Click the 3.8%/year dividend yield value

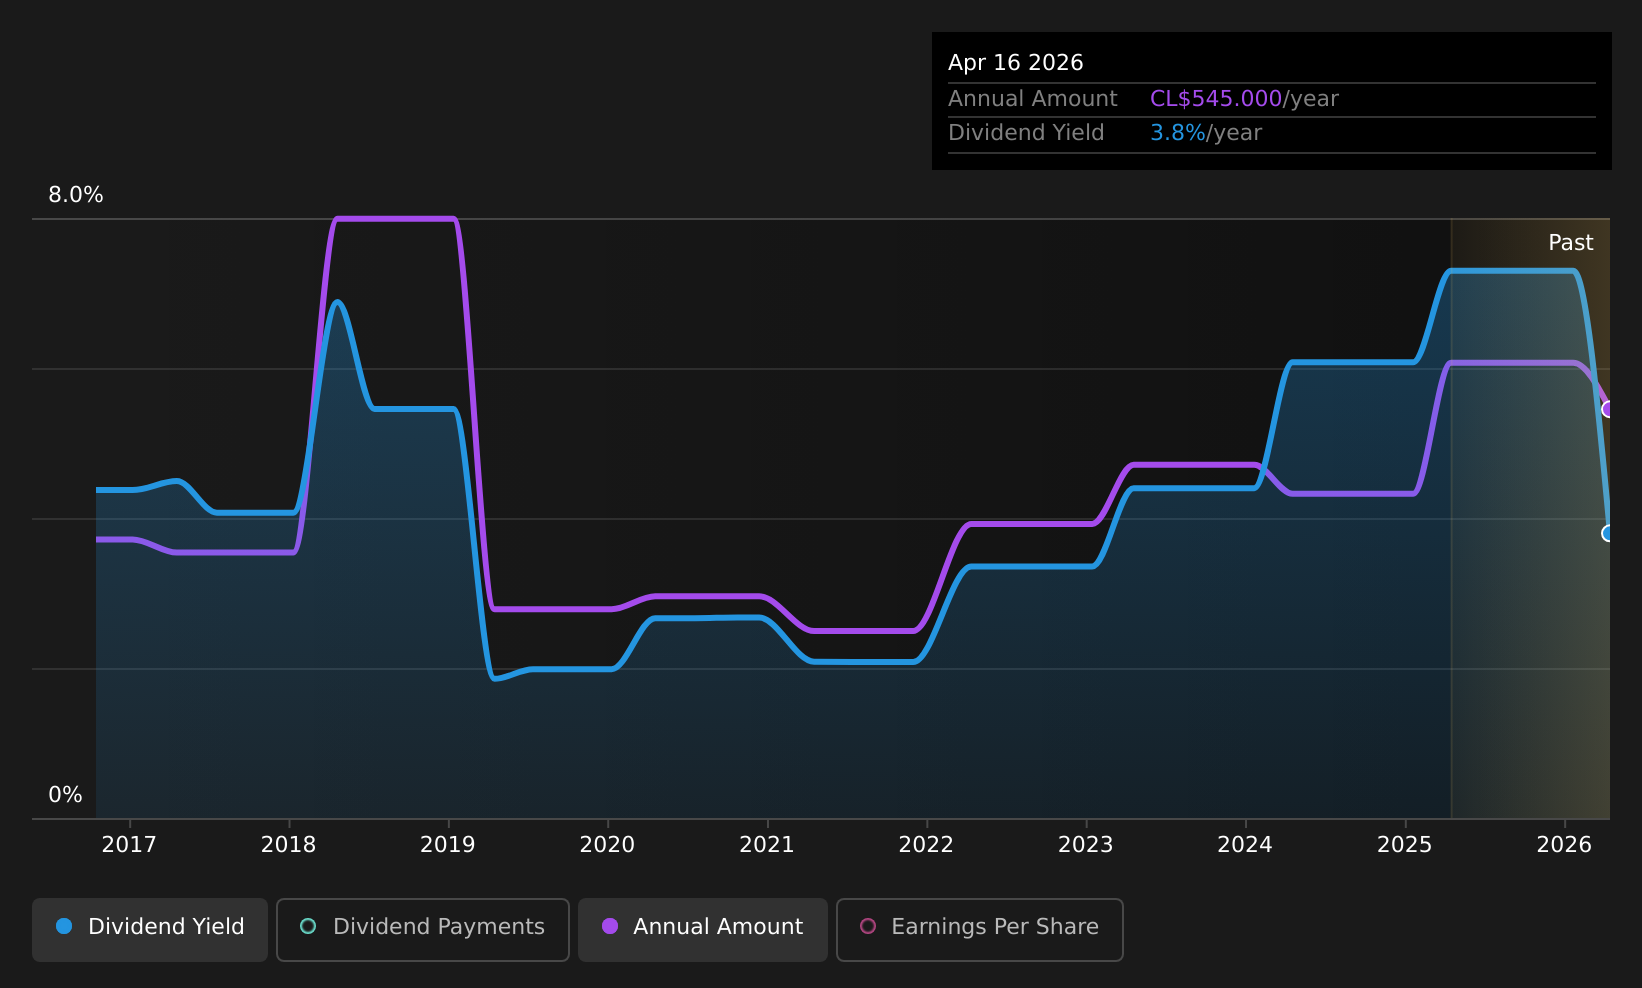point(1206,133)
